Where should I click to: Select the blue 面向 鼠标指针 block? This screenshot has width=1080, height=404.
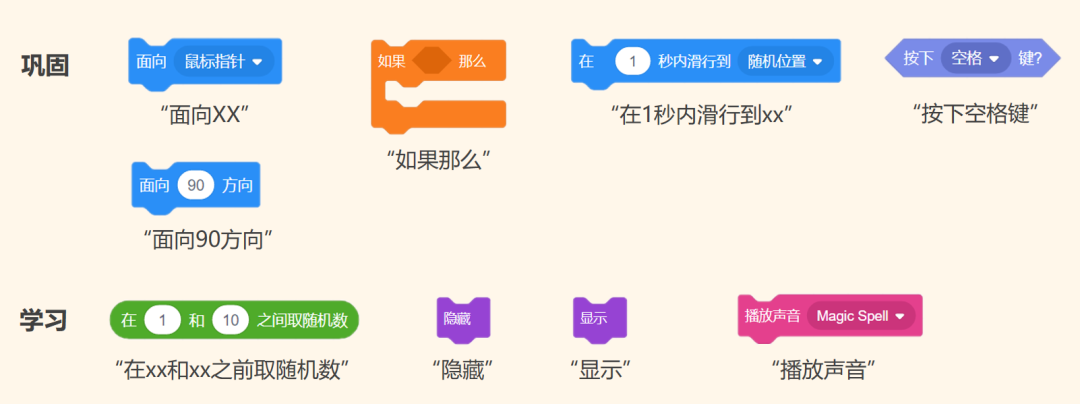coord(205,63)
